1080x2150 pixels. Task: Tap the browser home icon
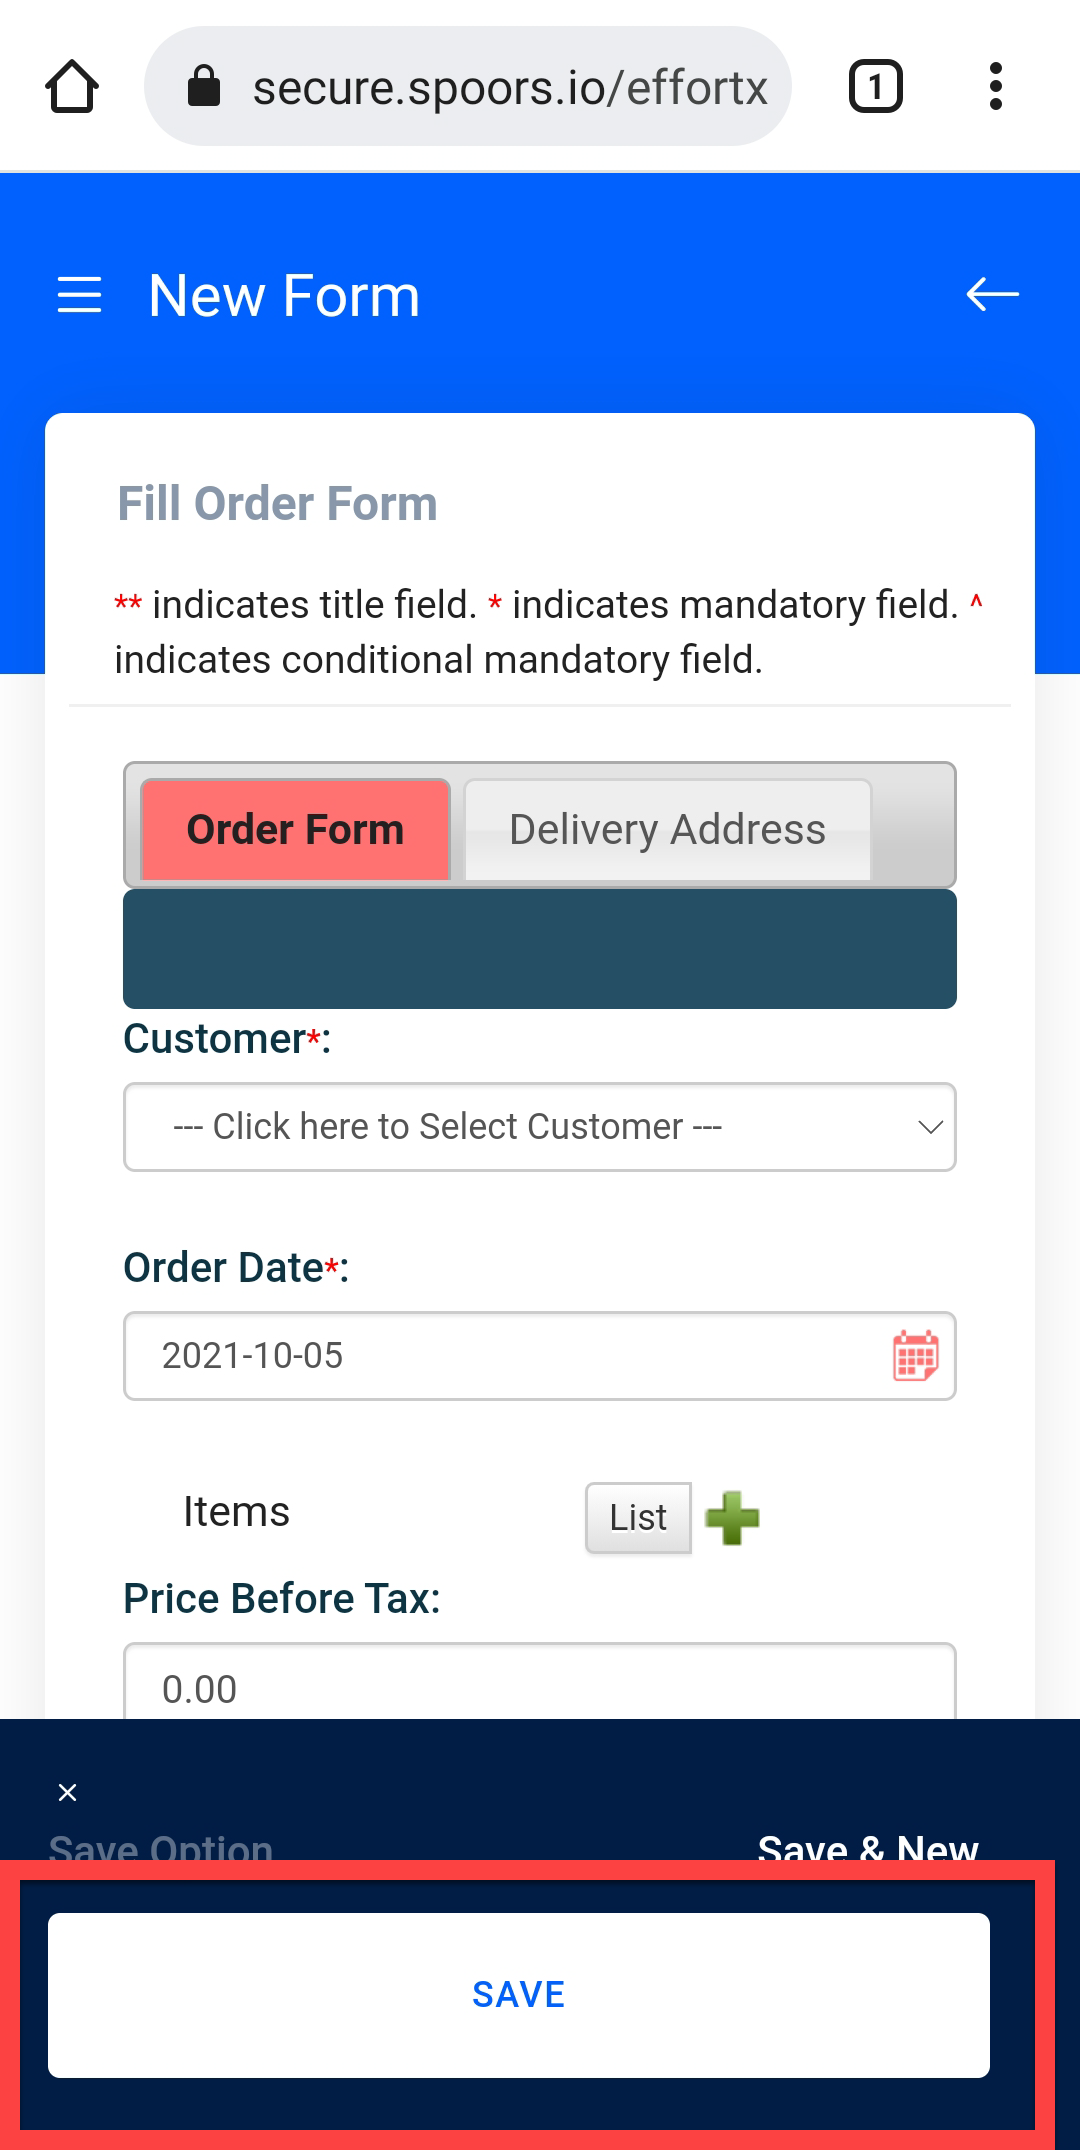72,87
